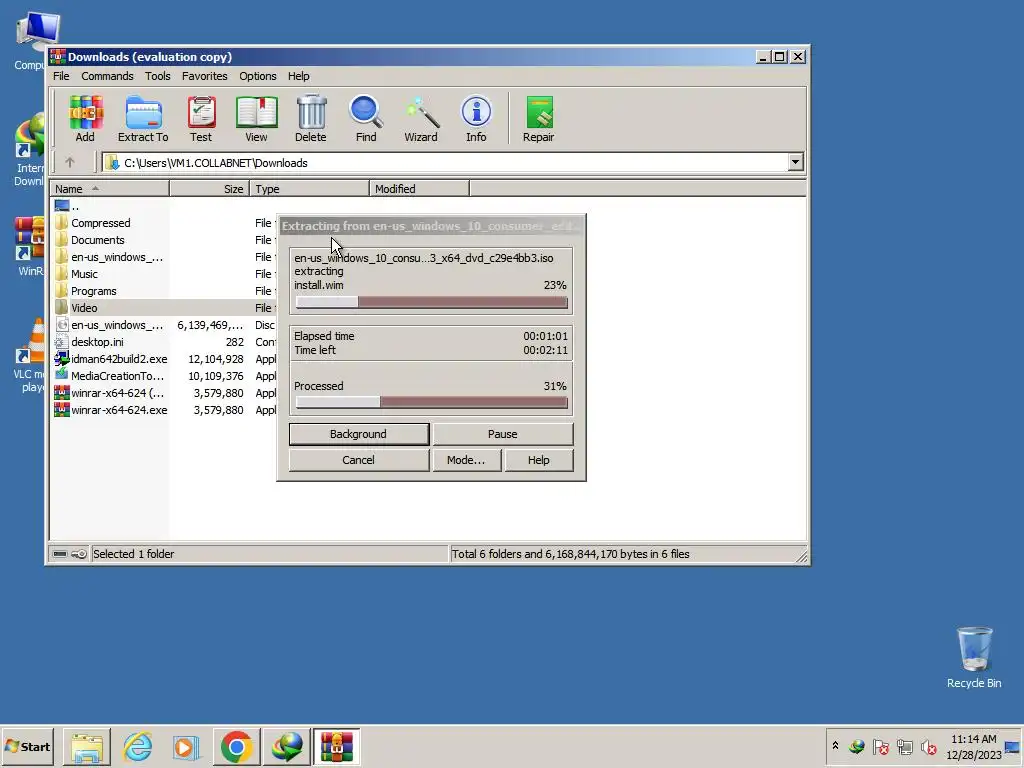Sort by Type column header

click(310, 189)
